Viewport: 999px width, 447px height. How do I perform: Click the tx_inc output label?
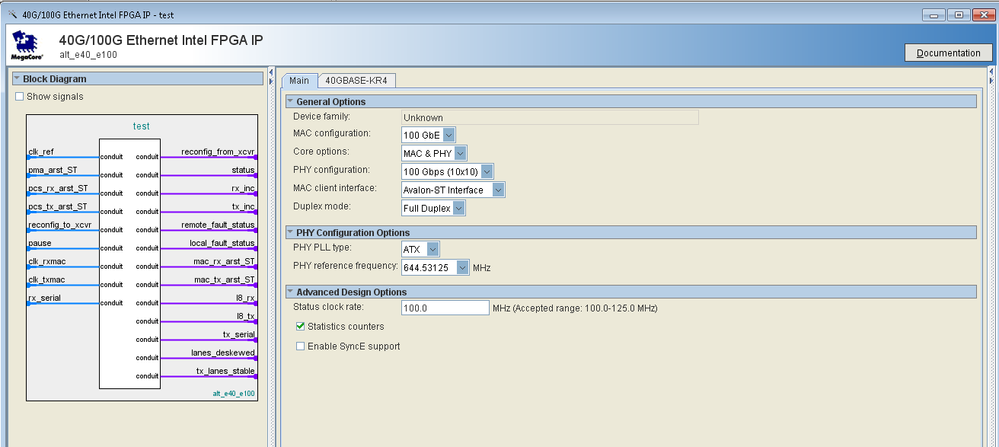point(243,206)
